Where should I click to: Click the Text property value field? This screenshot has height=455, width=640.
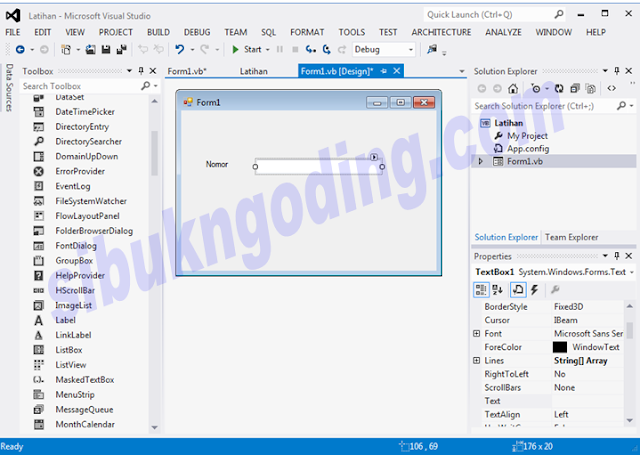point(587,401)
